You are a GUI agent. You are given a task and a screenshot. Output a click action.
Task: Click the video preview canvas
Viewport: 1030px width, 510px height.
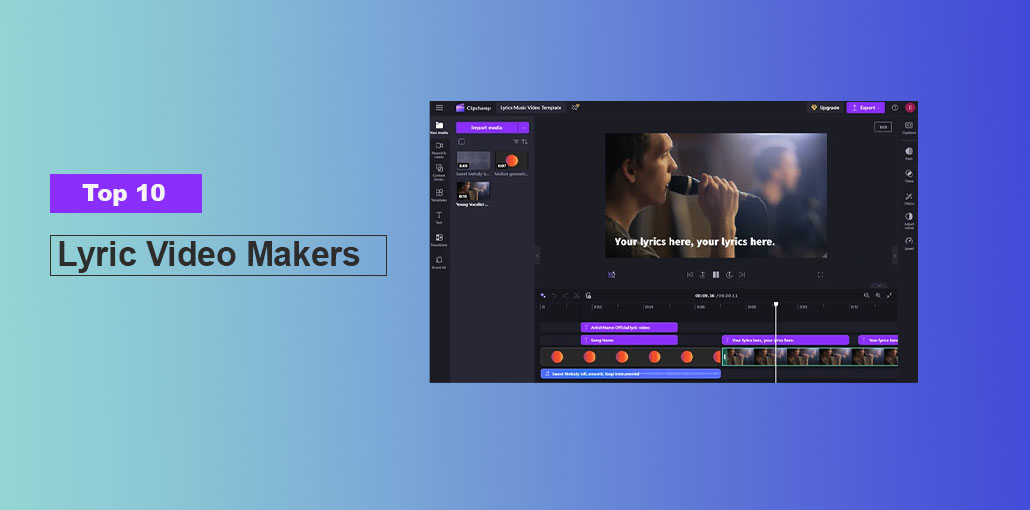tap(716, 195)
